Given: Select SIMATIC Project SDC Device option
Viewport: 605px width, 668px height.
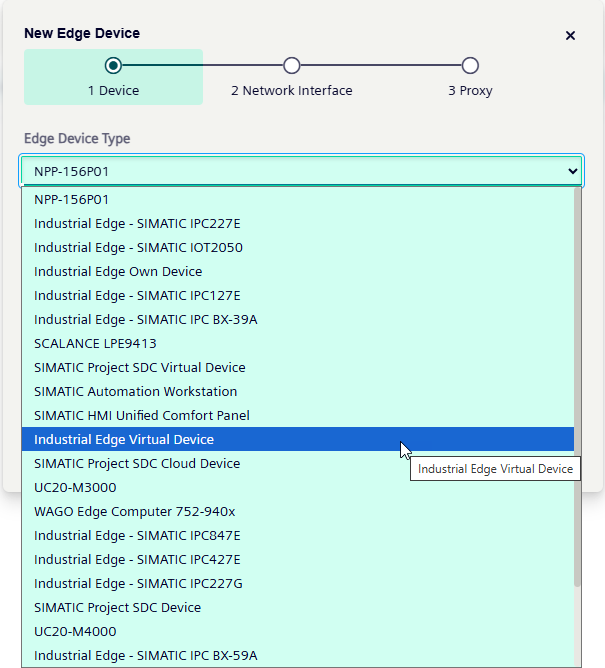Looking at the screenshot, I should 298,608.
